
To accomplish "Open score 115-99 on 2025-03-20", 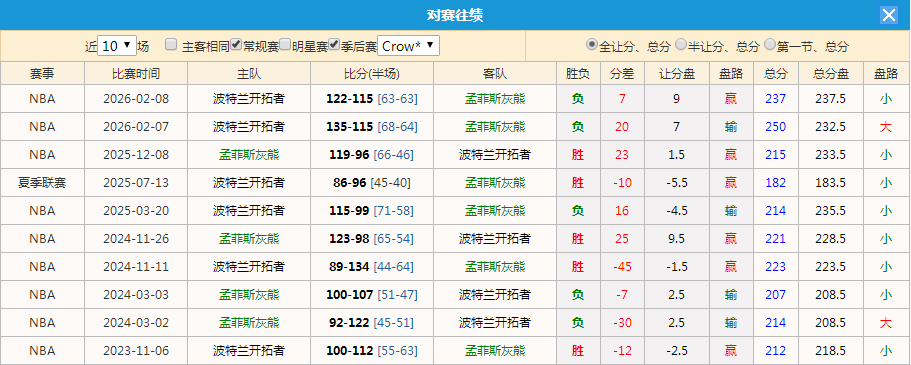I will (349, 210).
